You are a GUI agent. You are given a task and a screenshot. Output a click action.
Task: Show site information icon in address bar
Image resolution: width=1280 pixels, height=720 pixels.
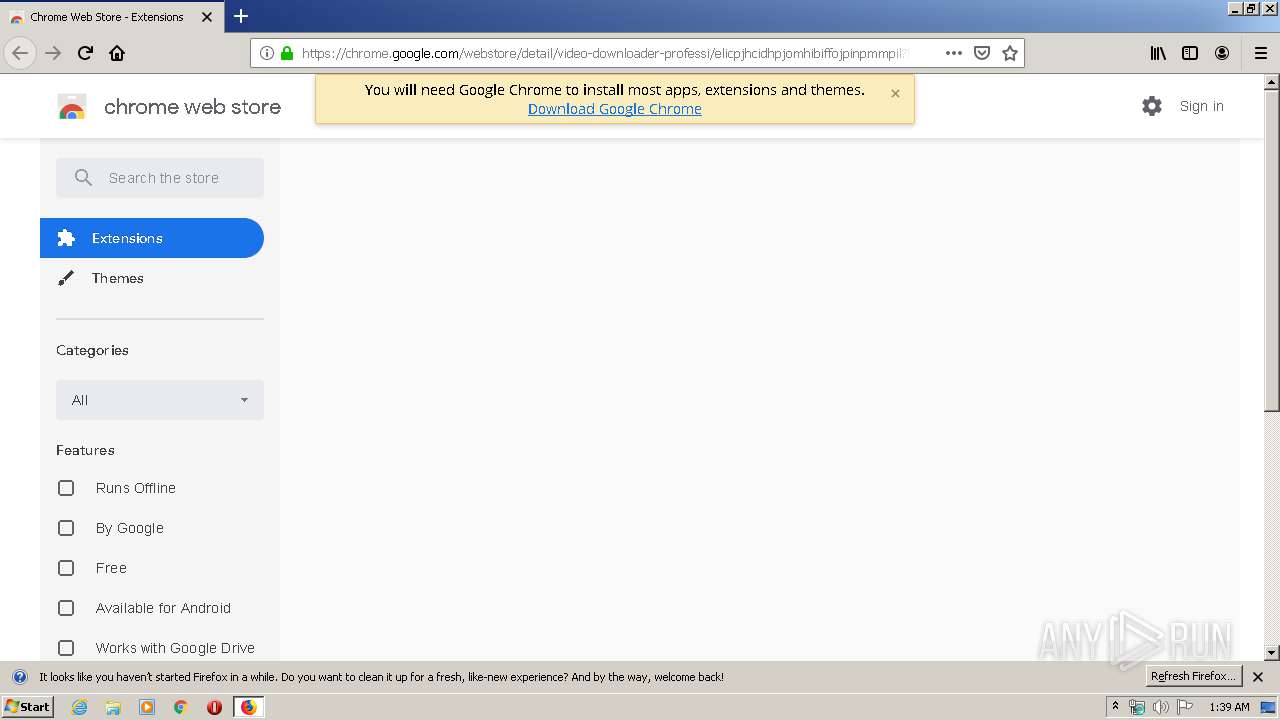[x=266, y=53]
